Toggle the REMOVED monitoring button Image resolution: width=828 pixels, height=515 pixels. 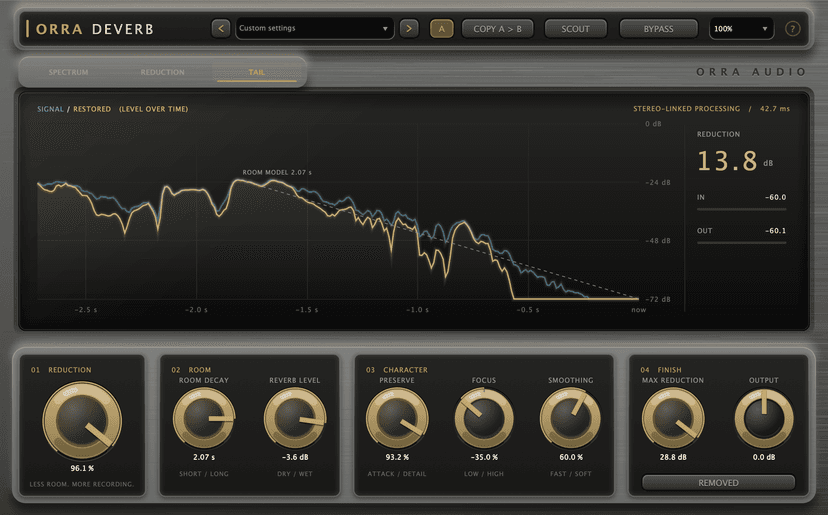click(x=718, y=483)
